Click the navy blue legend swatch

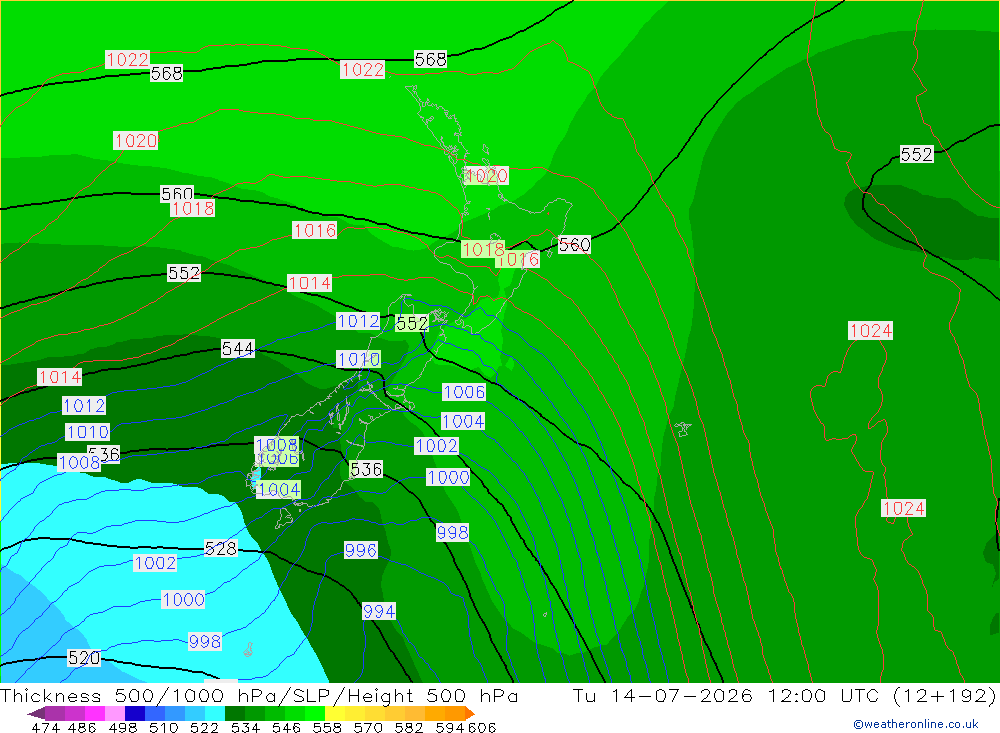point(135,713)
